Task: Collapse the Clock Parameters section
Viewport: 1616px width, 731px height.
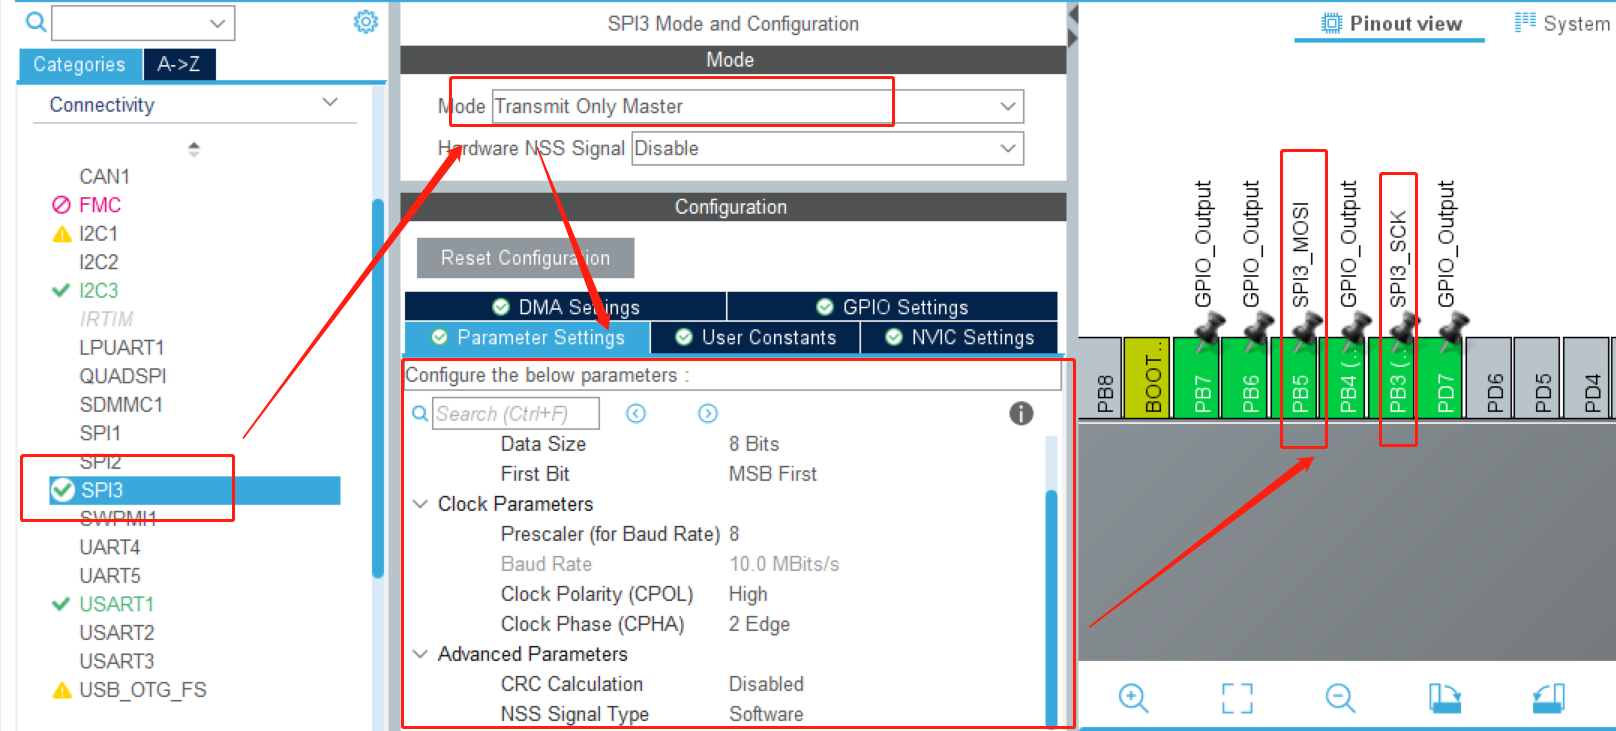Action: point(421,504)
